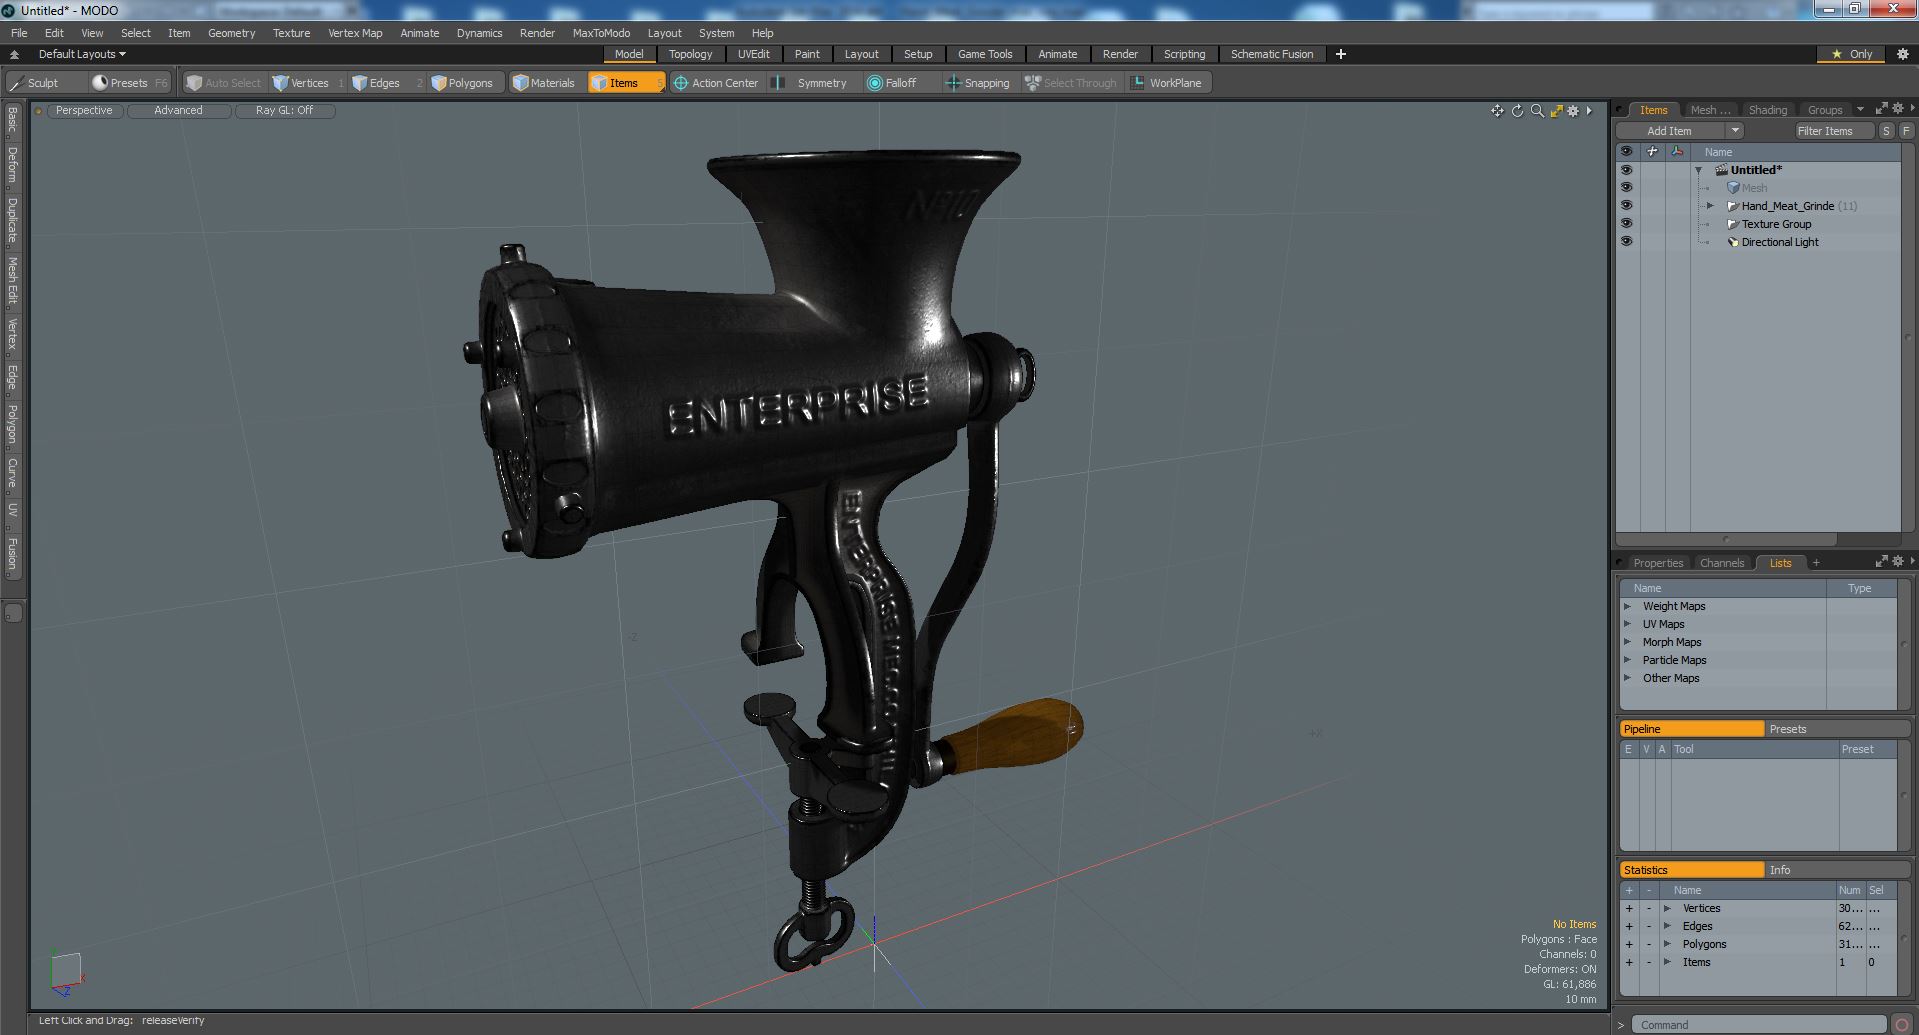Open Items panel gear settings
This screenshot has width=1919, height=1035.
pyautogui.click(x=1897, y=109)
